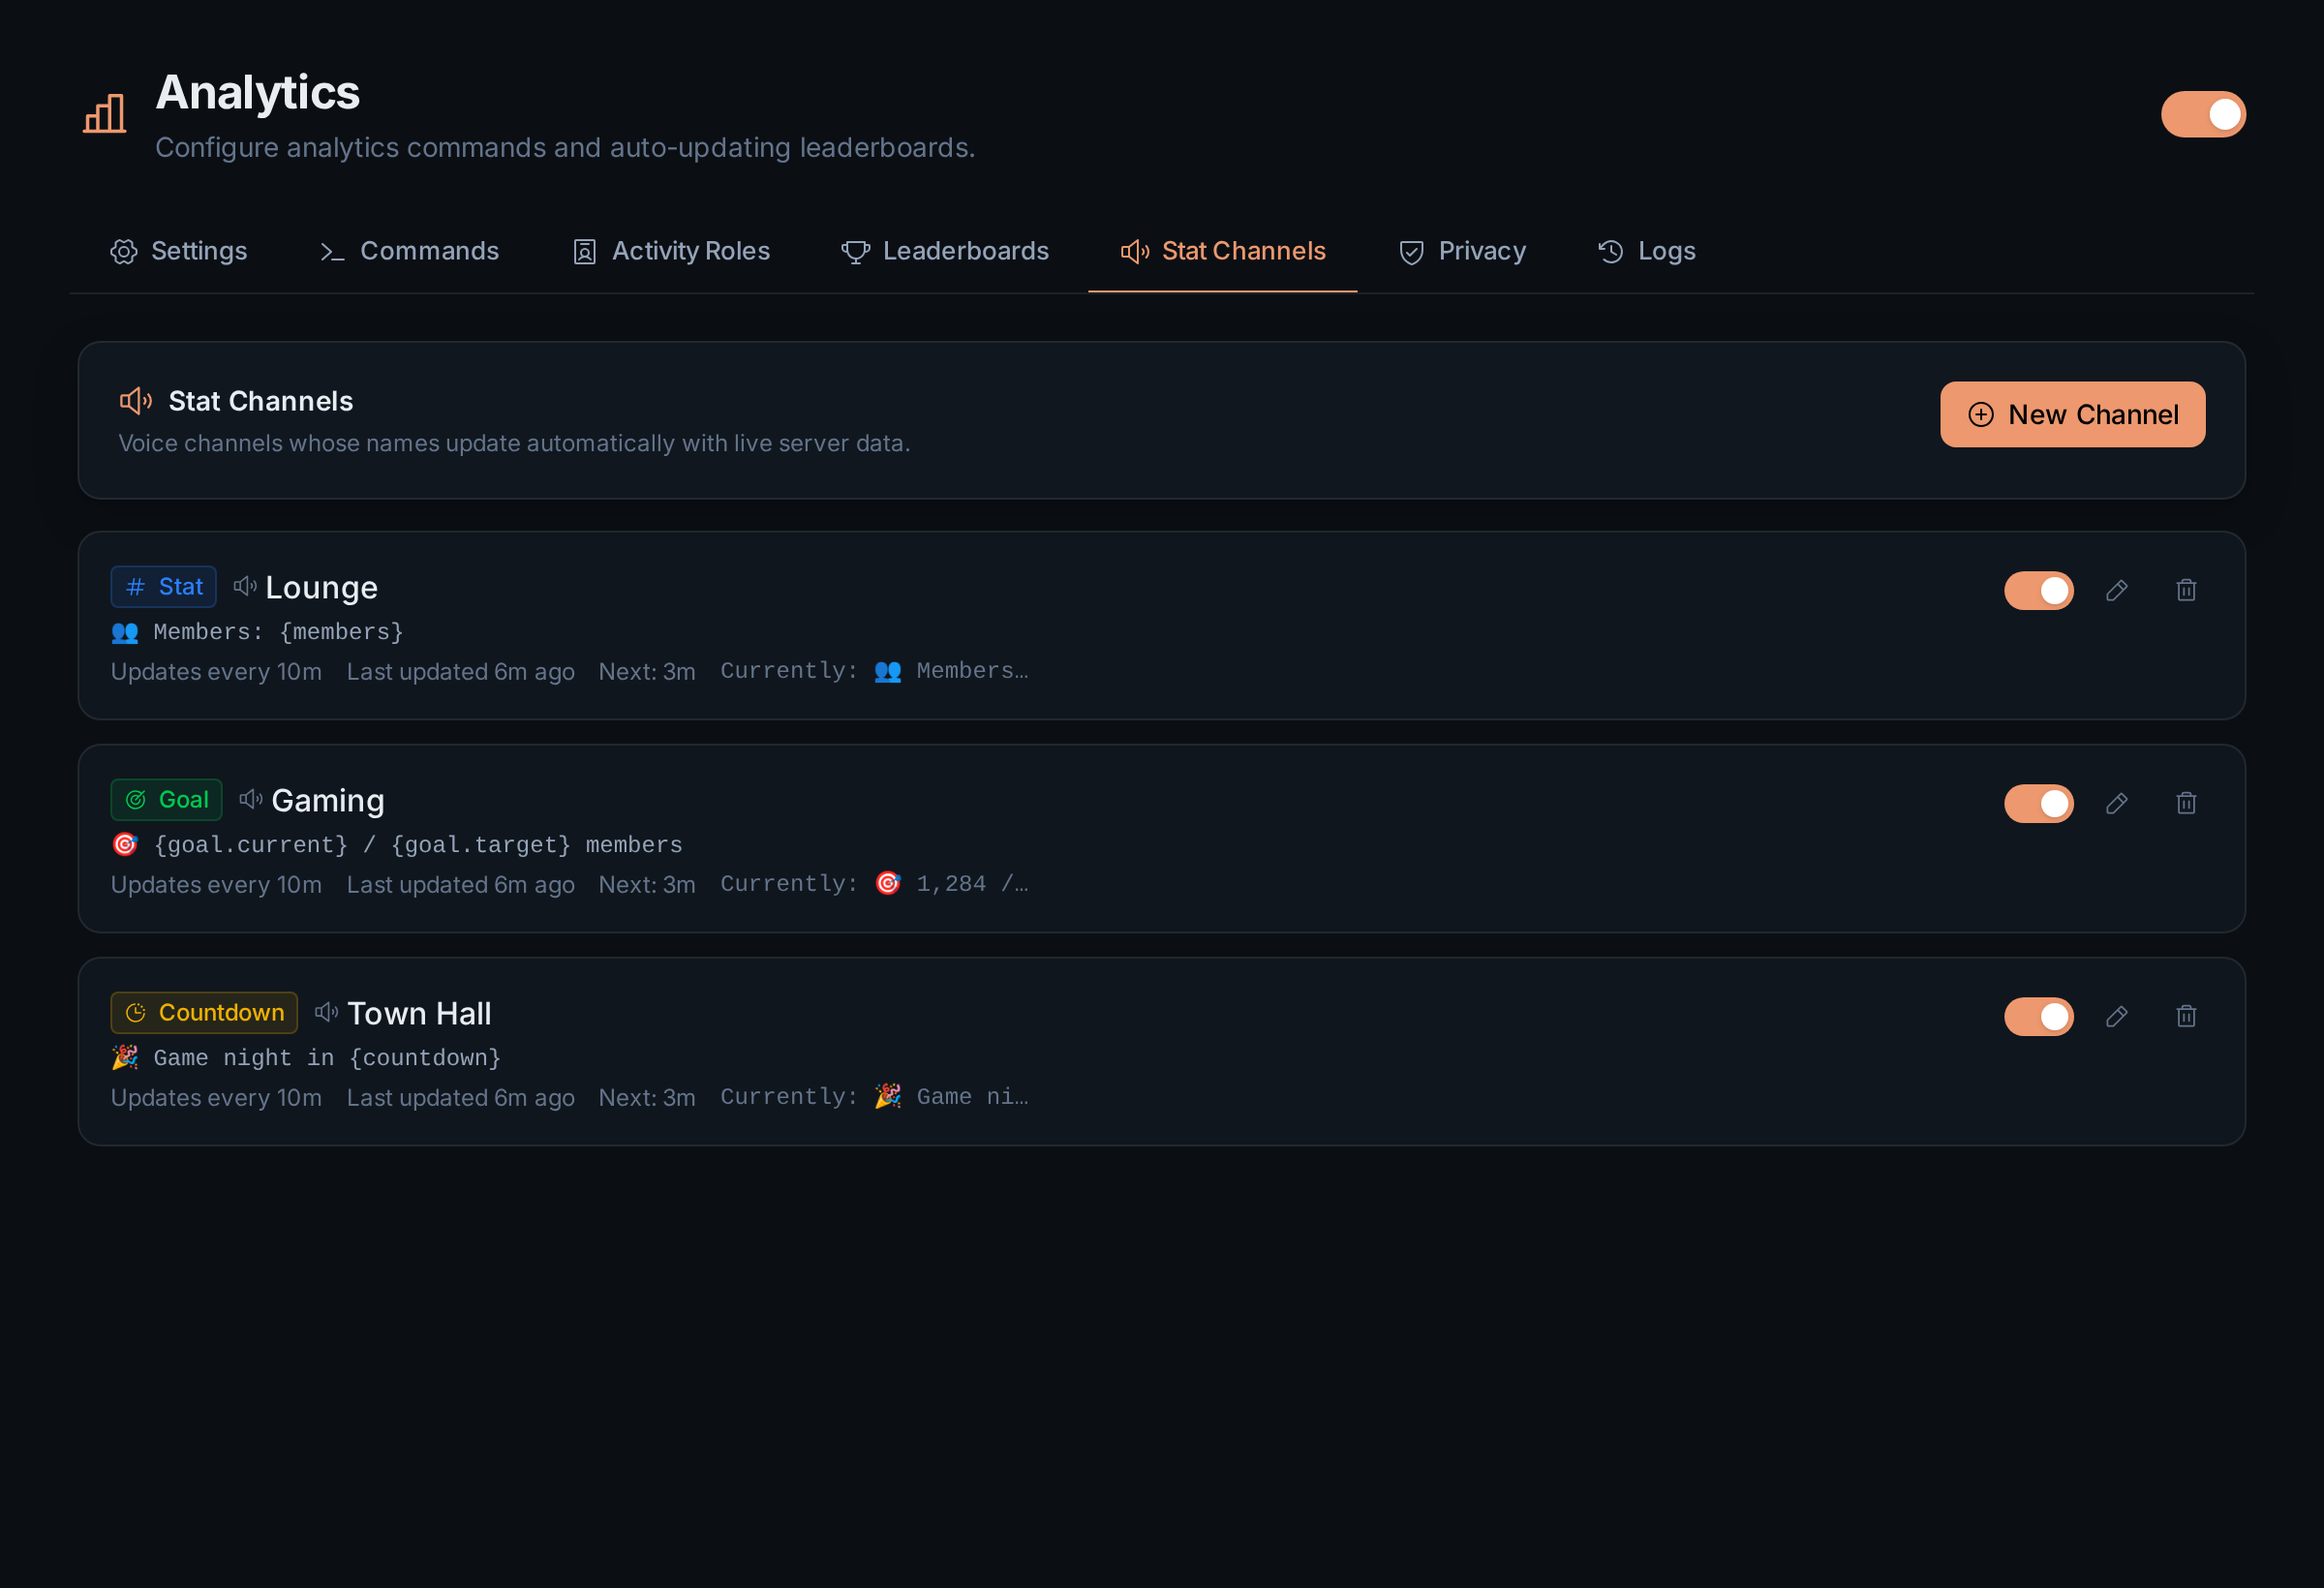Edit the Town Hall channel with pencil icon
Screen dimensions: 2324x1588
2117,1016
